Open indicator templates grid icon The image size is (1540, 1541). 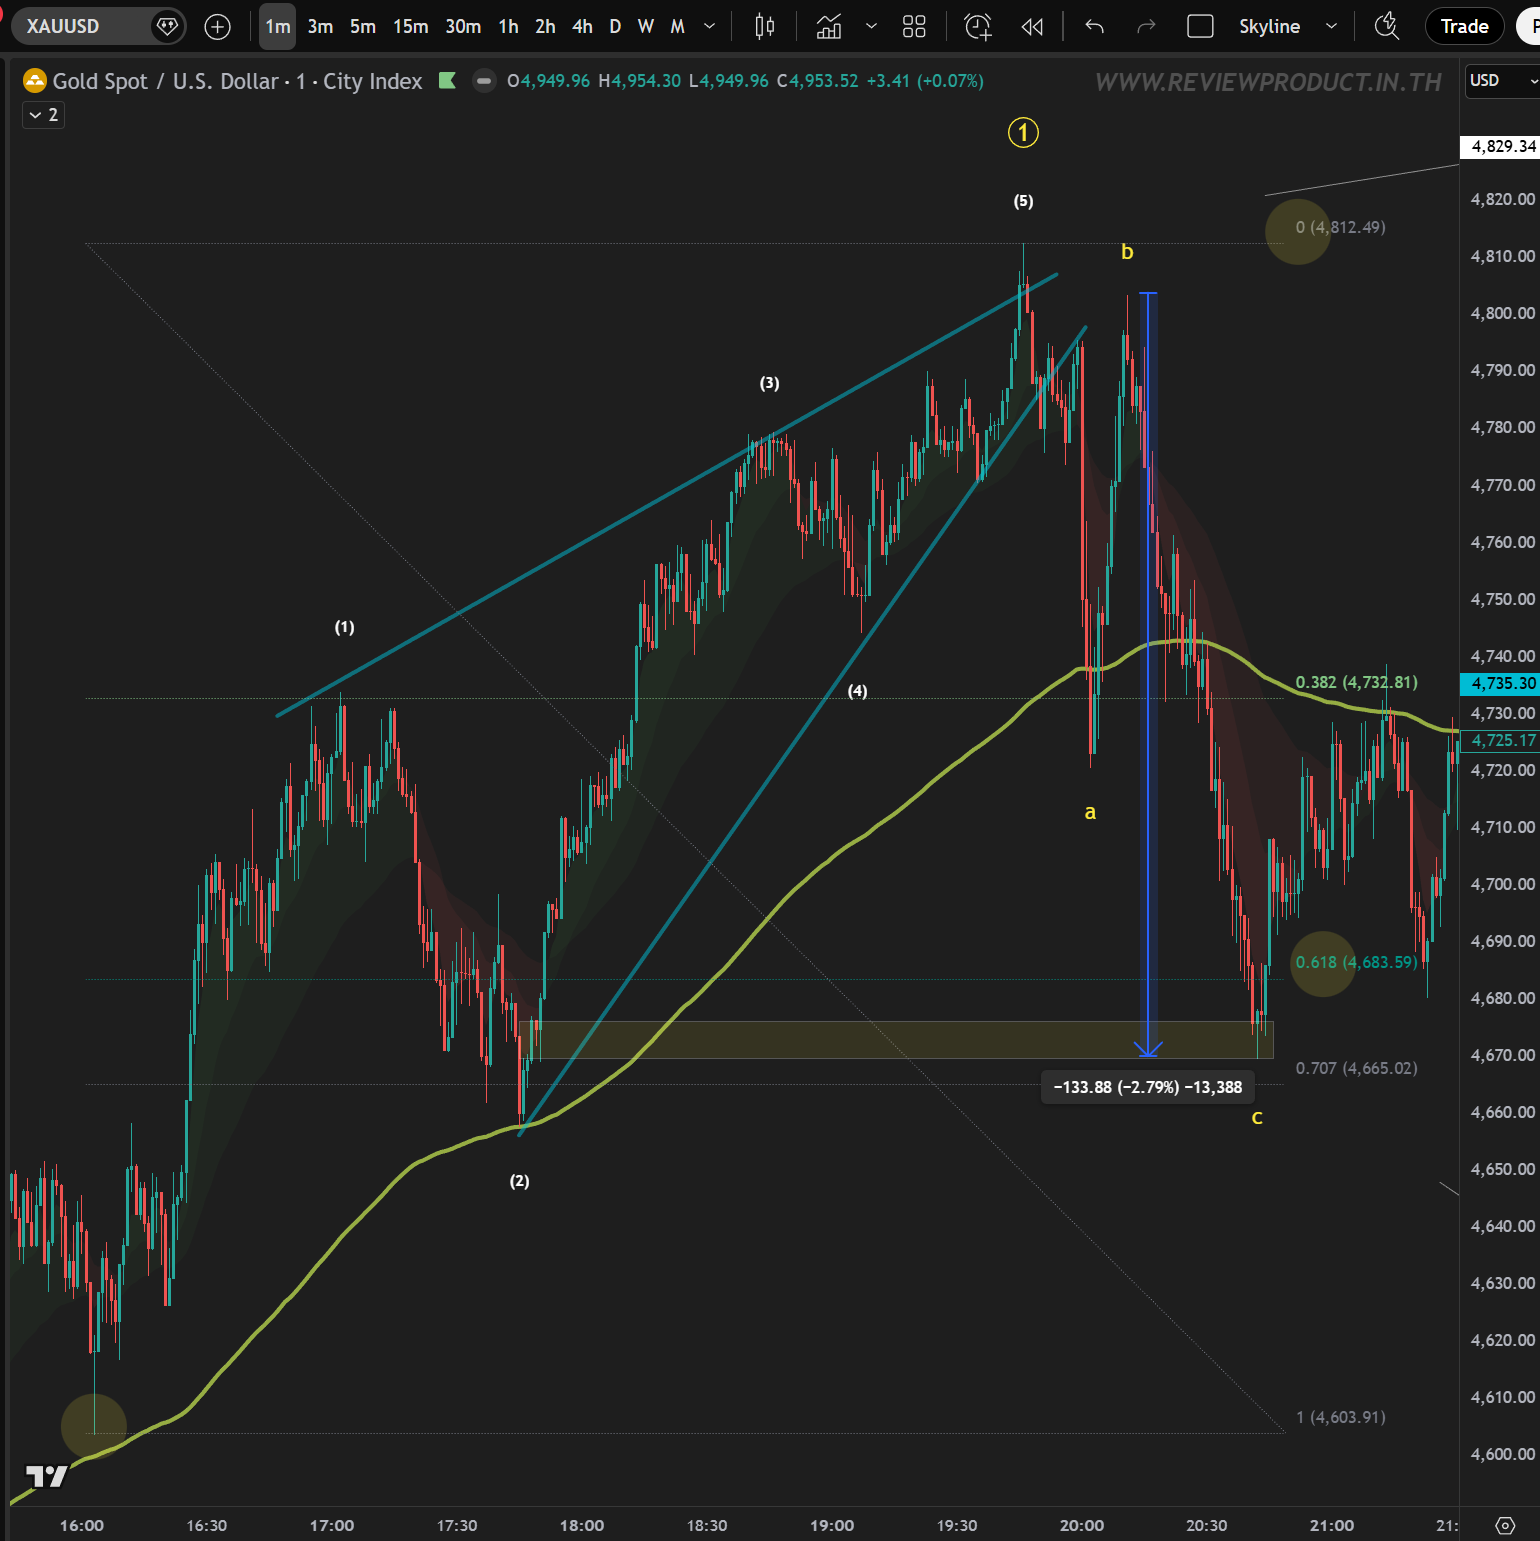pos(914,27)
